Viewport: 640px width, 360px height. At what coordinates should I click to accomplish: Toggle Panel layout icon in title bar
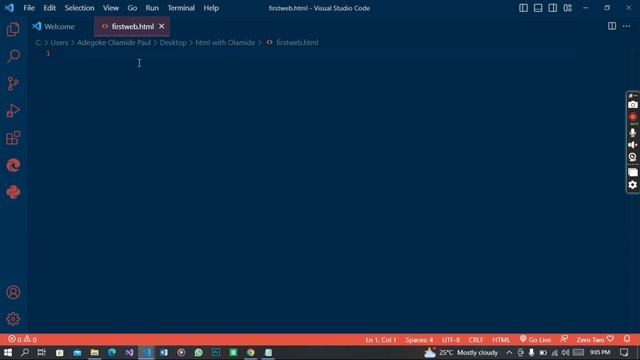coord(538,8)
